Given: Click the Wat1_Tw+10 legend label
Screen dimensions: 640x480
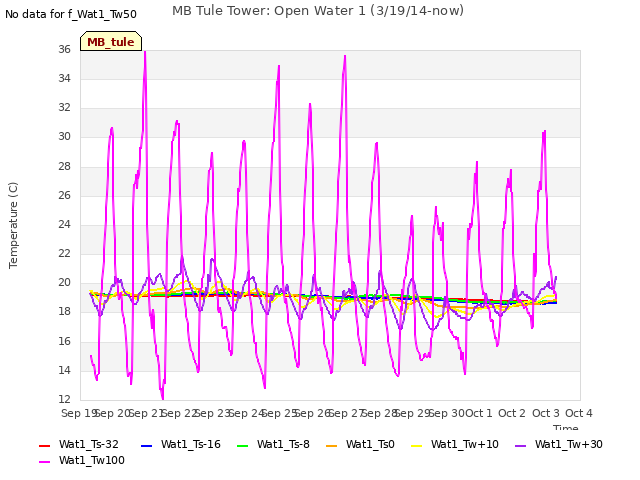Looking at the screenshot, I should point(465,444).
